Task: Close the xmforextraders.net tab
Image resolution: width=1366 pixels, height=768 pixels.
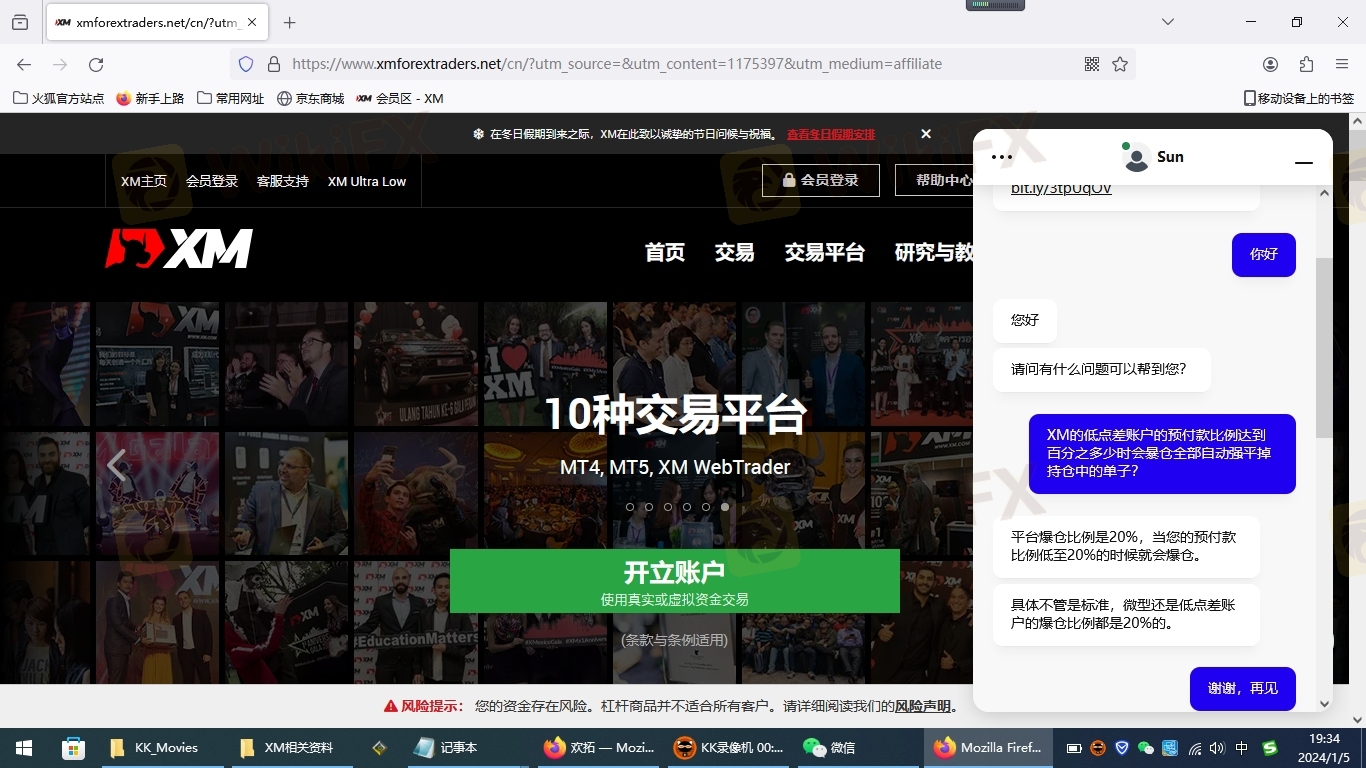Action: 250,22
